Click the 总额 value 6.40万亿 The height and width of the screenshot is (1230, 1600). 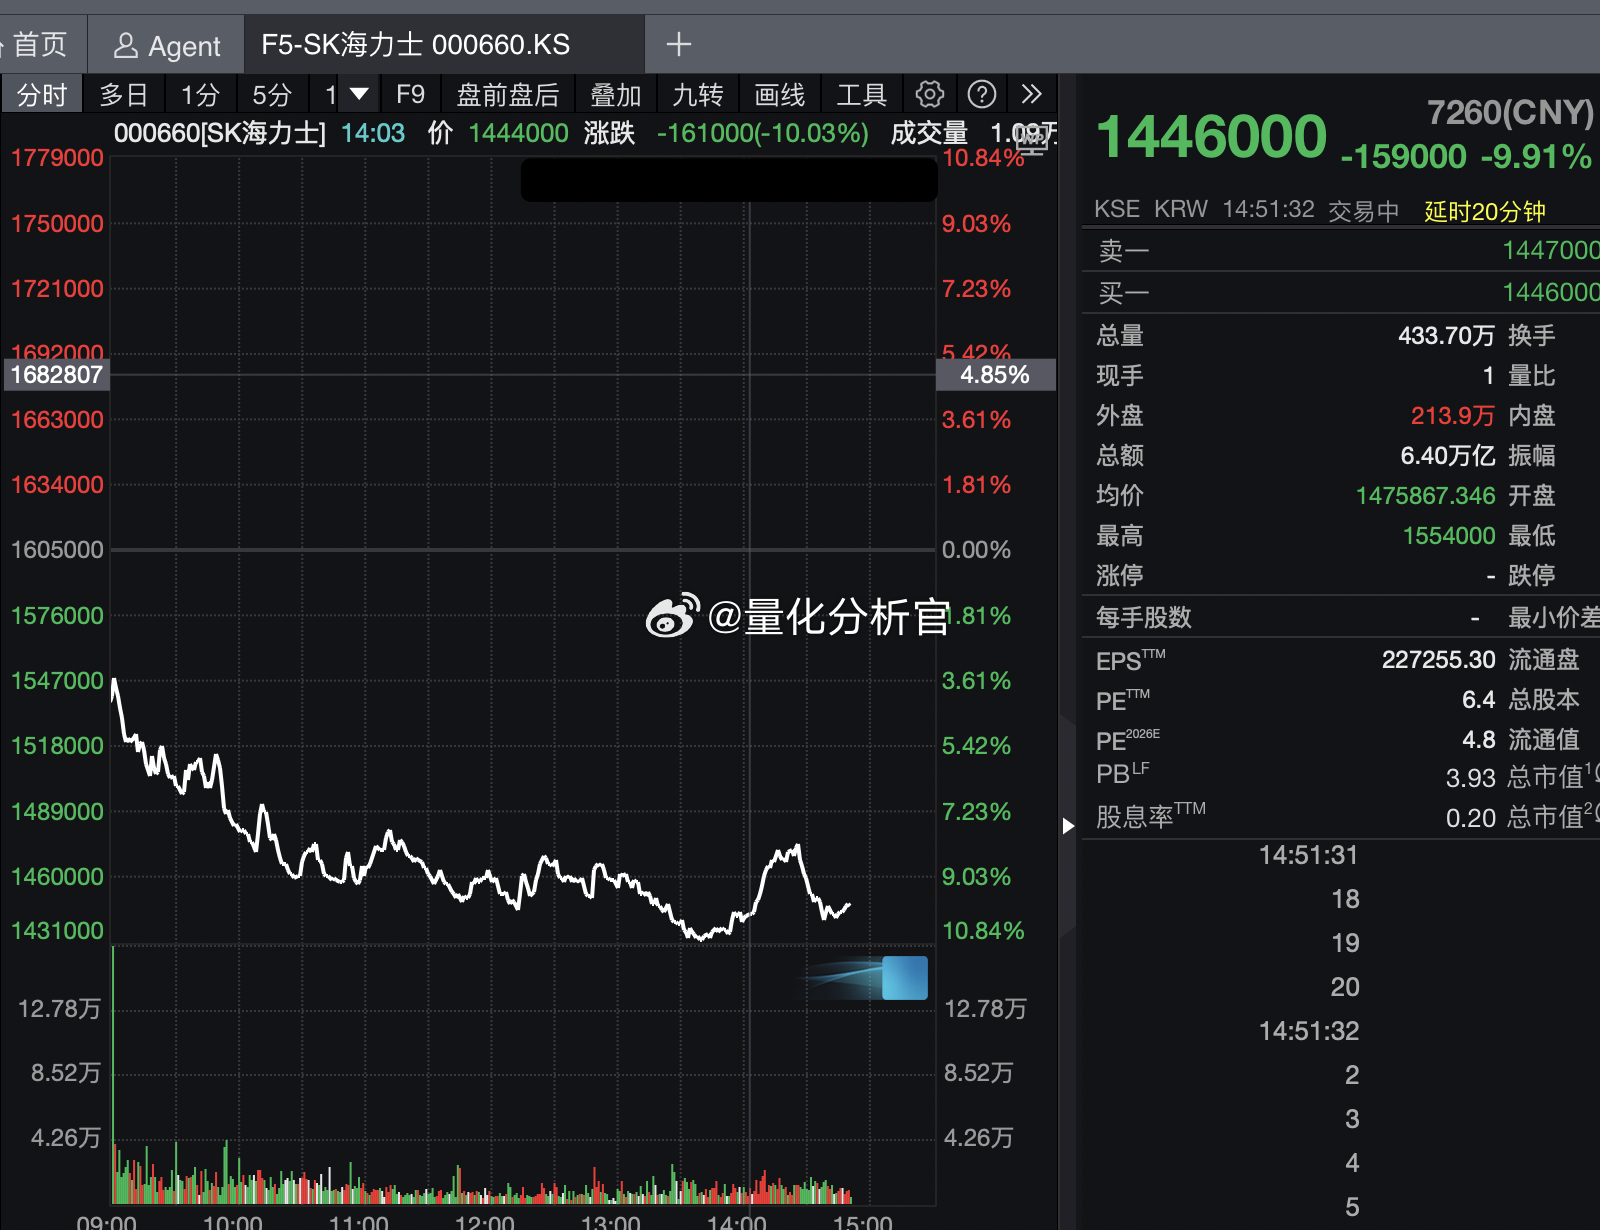click(1448, 455)
